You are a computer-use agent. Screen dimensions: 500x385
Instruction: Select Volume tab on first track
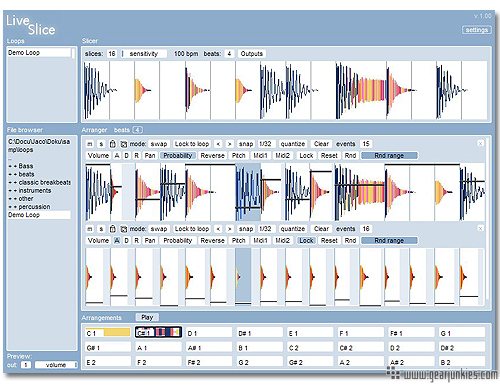pos(98,156)
